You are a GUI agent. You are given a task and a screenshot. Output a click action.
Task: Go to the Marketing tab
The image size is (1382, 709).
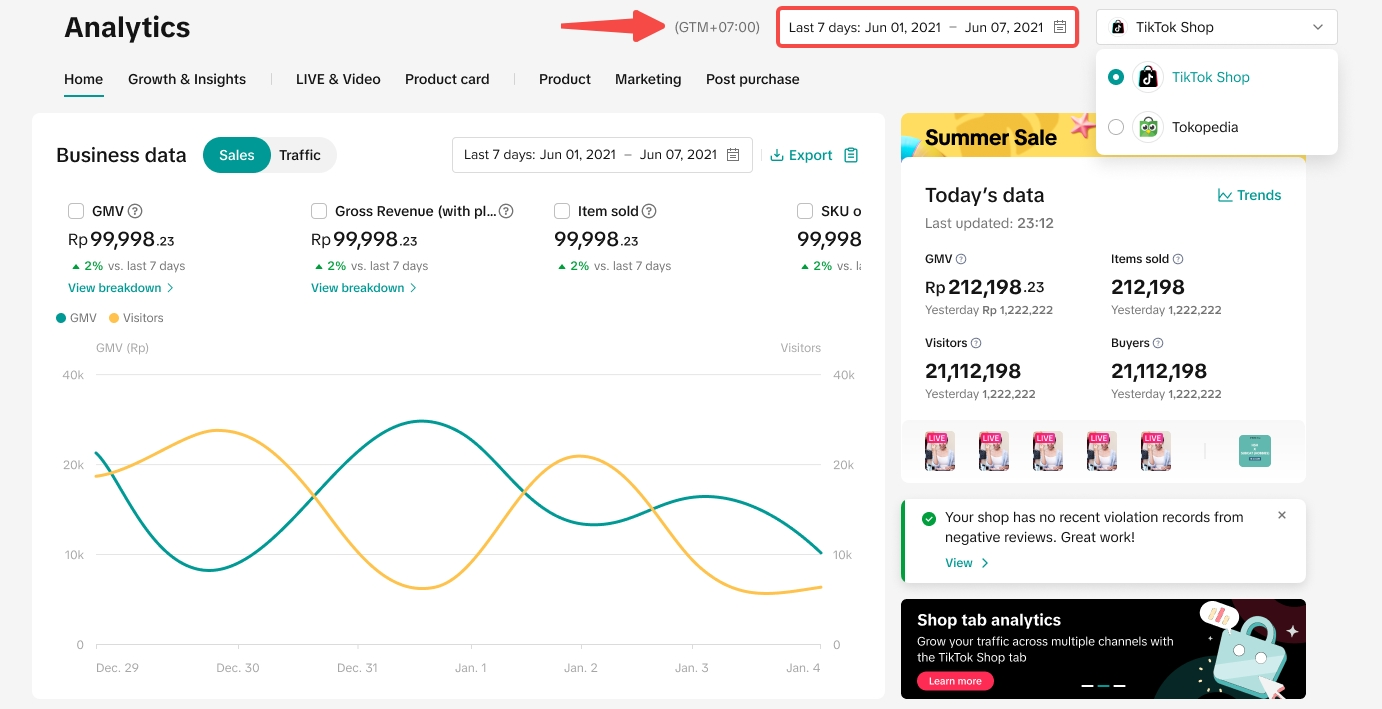point(648,79)
